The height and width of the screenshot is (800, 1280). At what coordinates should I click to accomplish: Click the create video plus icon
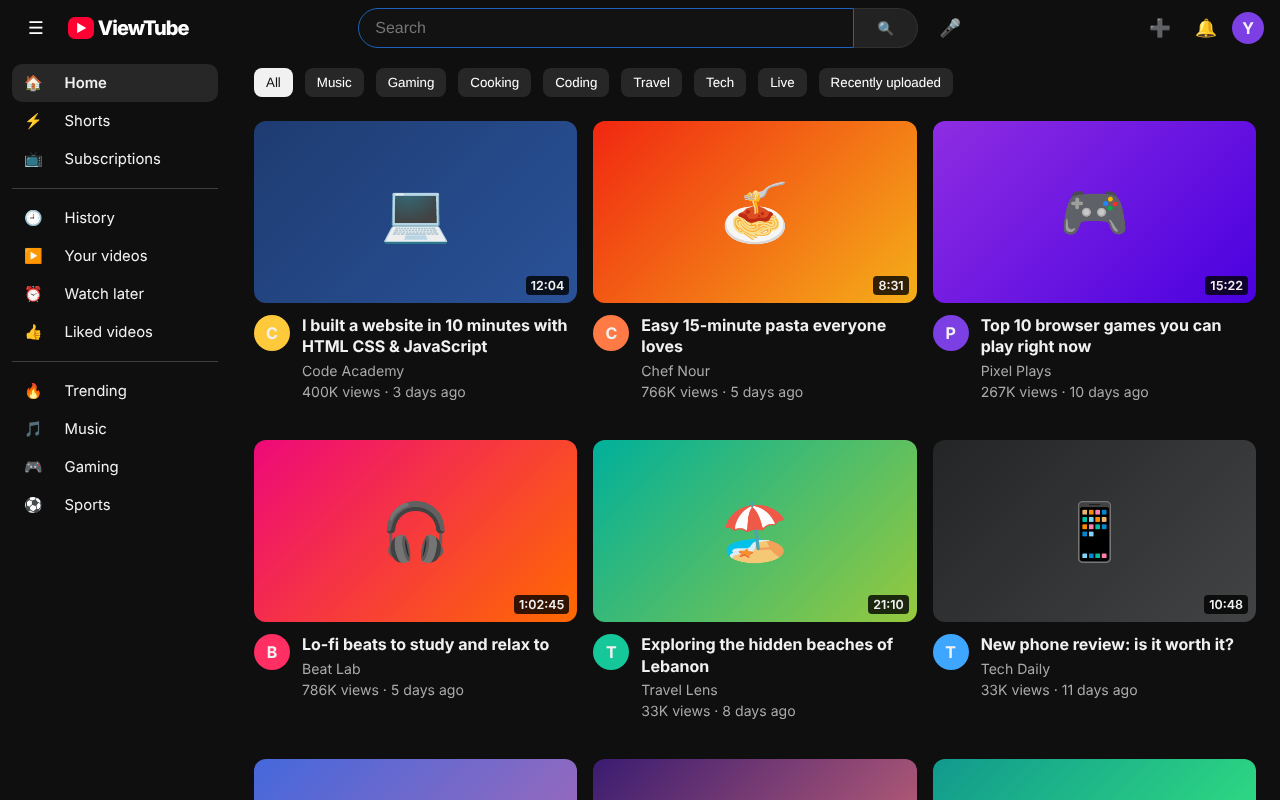[1160, 28]
